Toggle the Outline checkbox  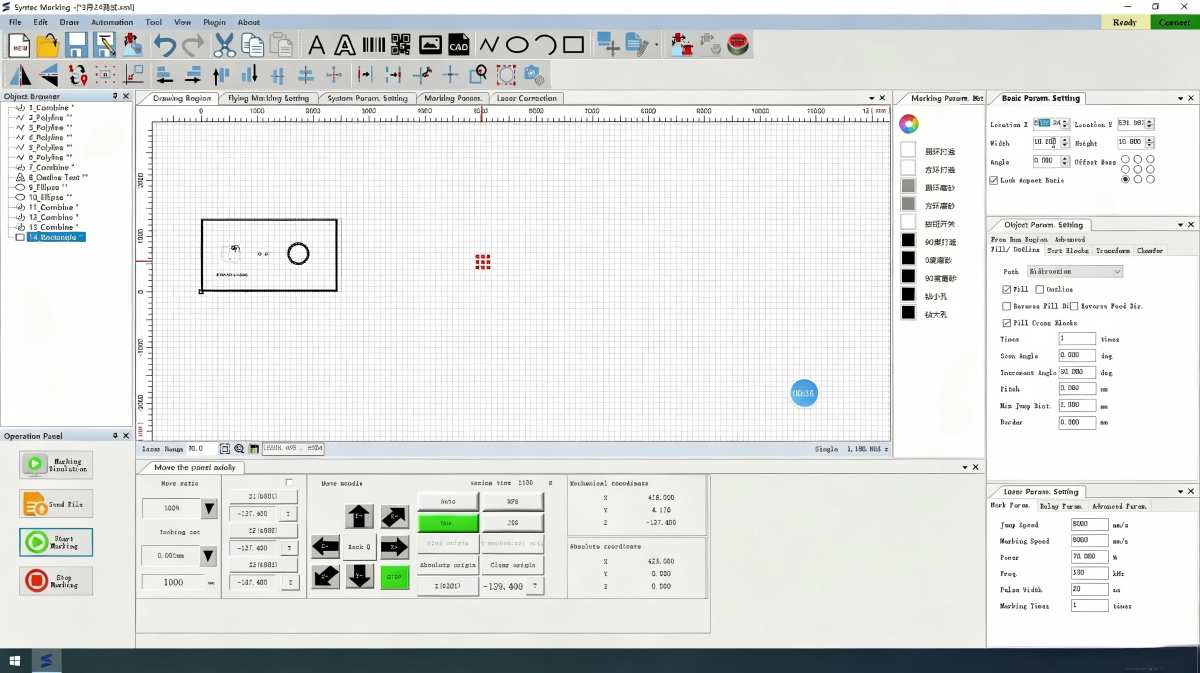coord(1040,289)
